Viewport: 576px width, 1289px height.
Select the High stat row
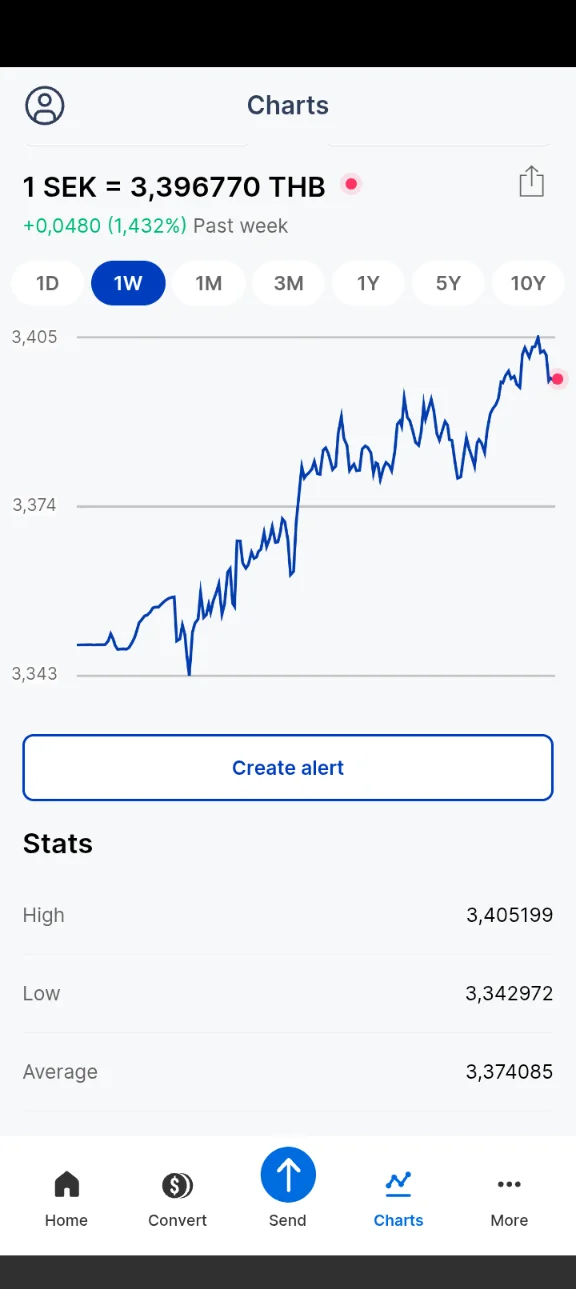288,915
